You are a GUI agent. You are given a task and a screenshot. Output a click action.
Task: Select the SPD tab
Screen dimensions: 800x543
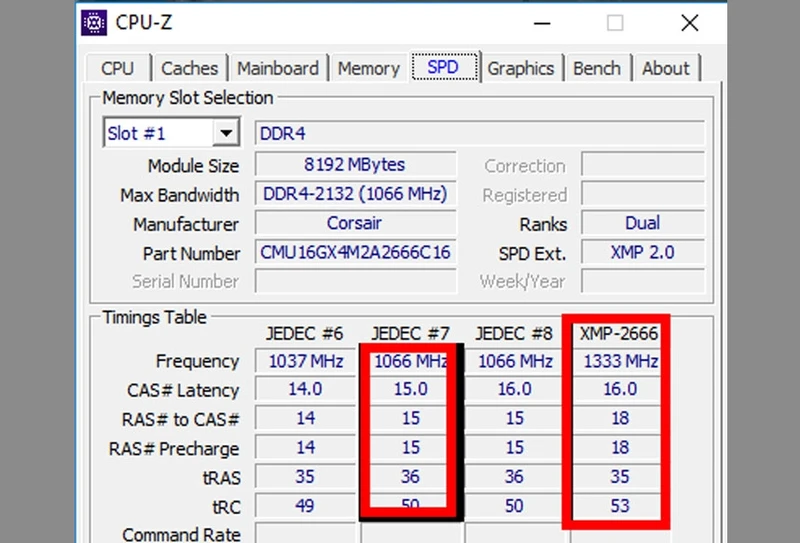[443, 66]
